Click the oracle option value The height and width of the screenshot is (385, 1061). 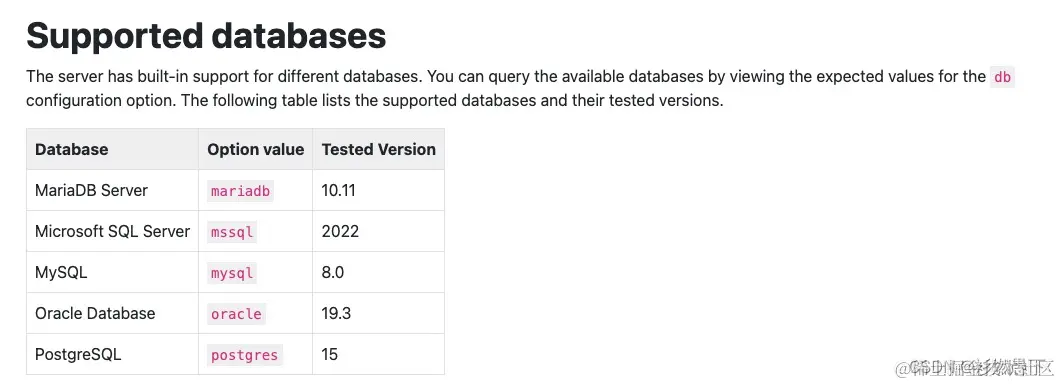click(236, 314)
